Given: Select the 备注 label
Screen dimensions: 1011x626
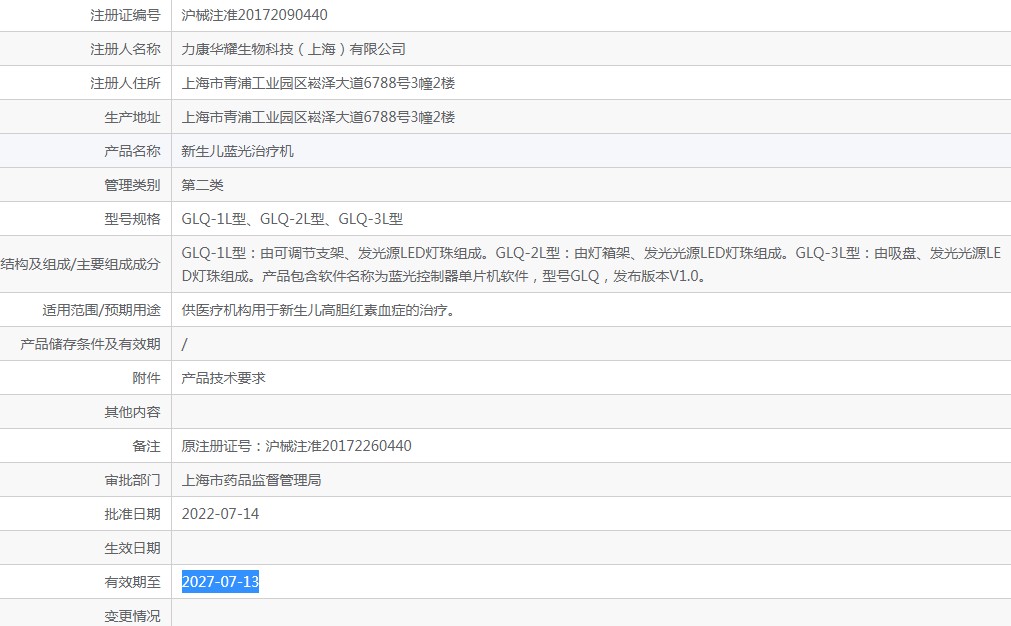Looking at the screenshot, I should pos(146,446).
